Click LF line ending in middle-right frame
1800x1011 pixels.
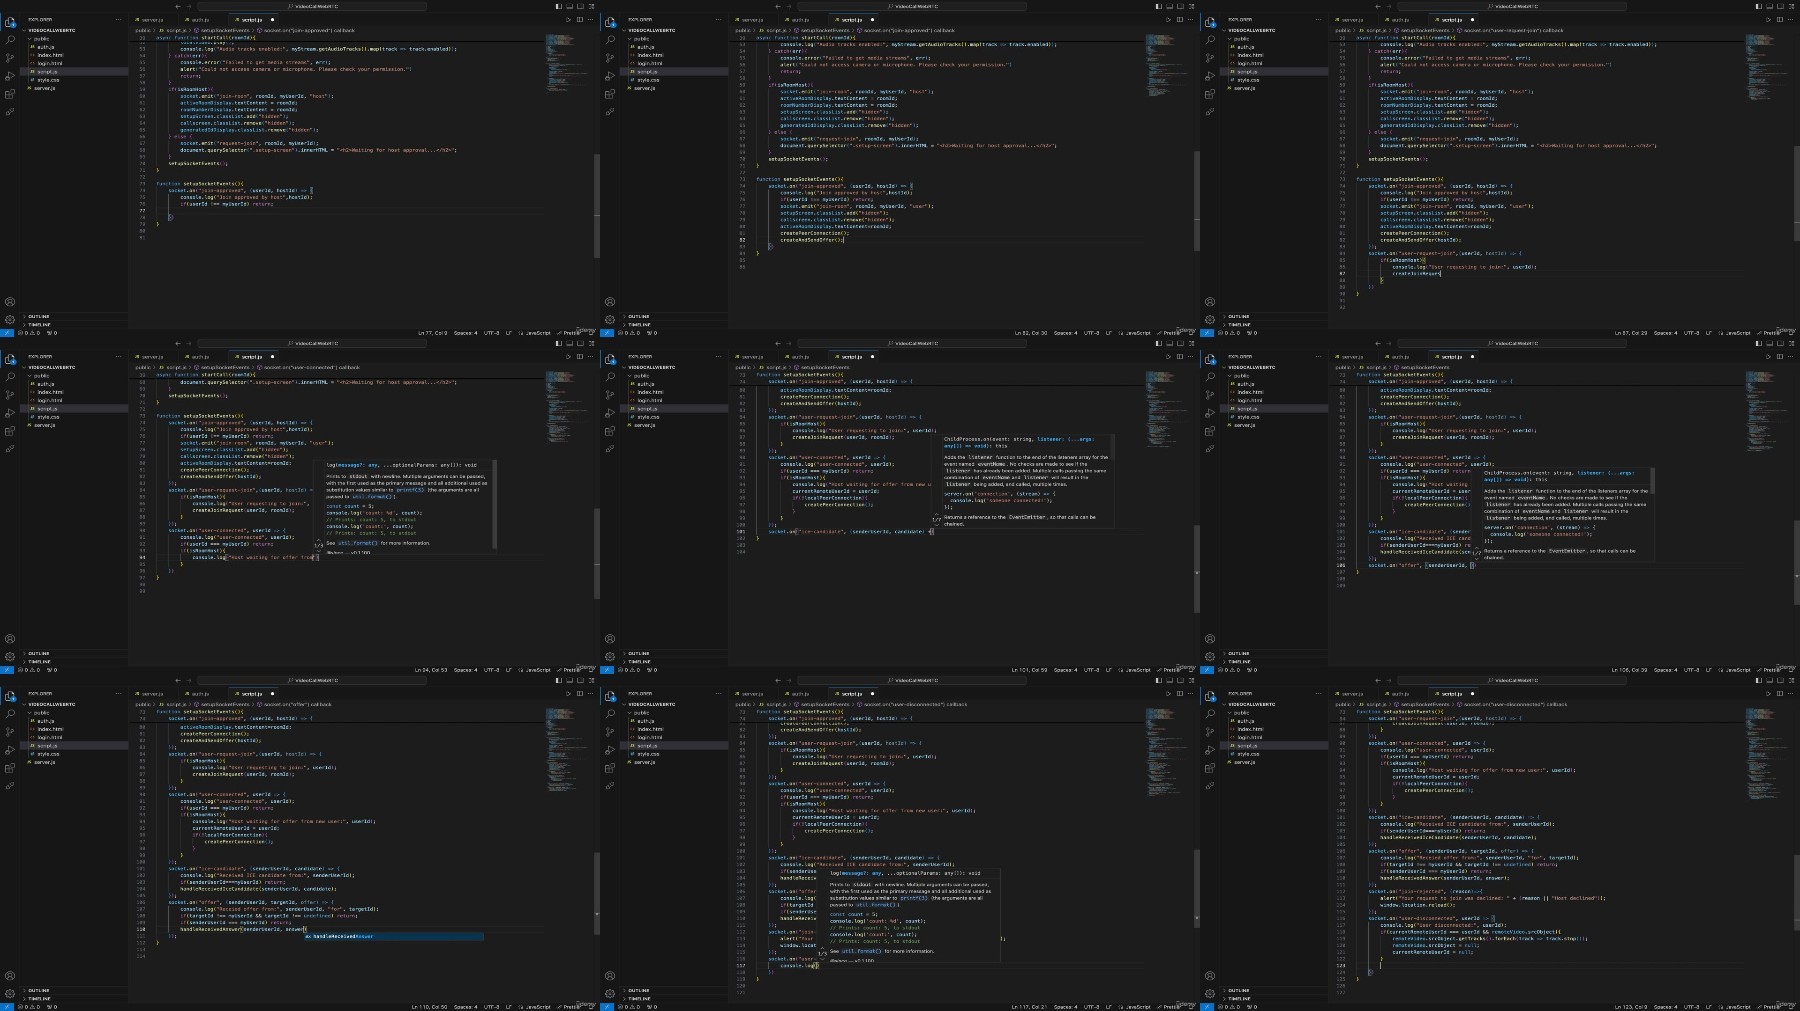click(x=1708, y=670)
